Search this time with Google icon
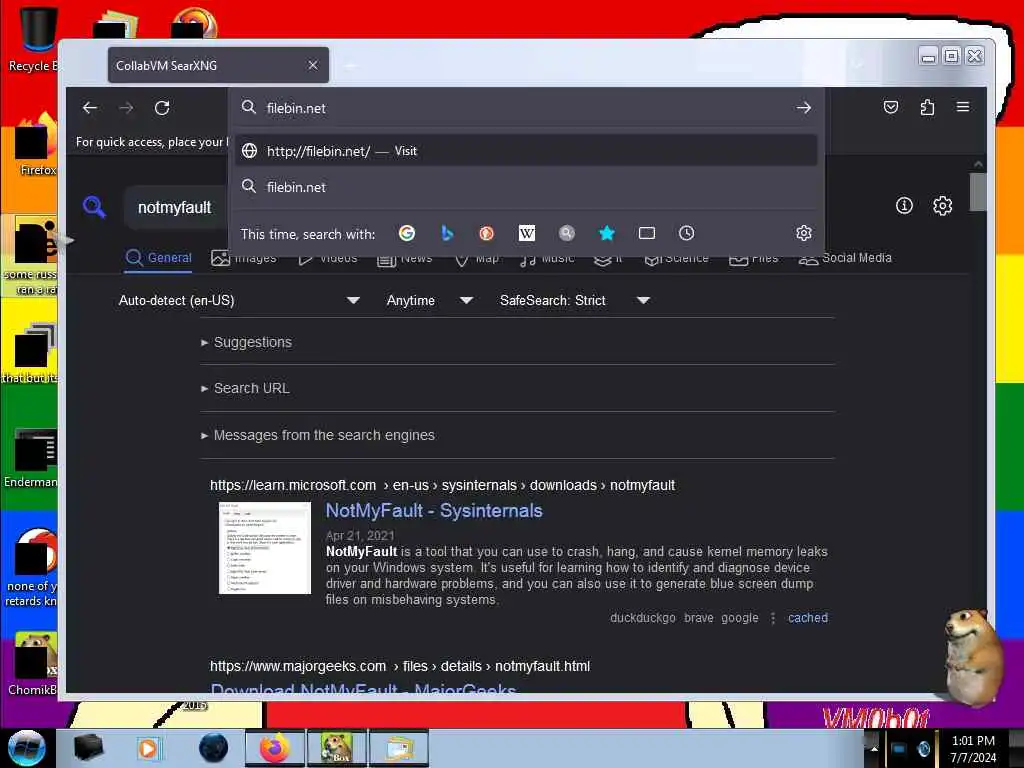Screen dimensions: 1024x768 (x=407, y=233)
